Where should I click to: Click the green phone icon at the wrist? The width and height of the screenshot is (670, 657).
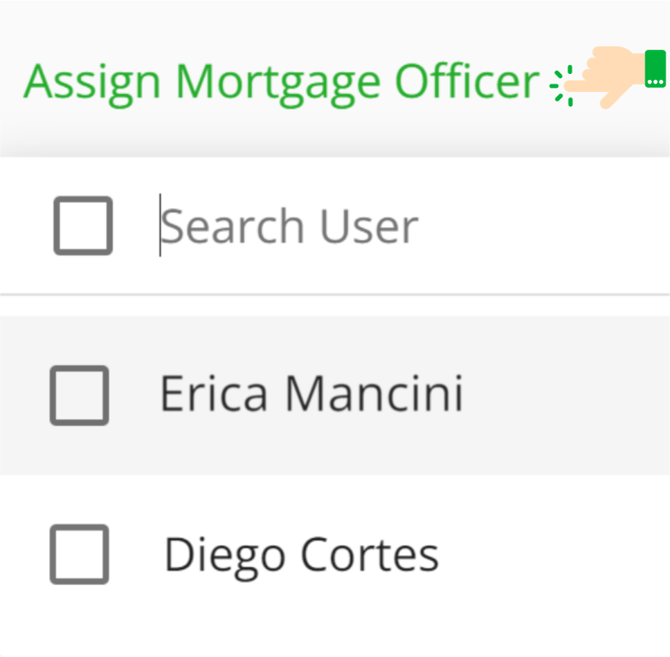tap(655, 69)
